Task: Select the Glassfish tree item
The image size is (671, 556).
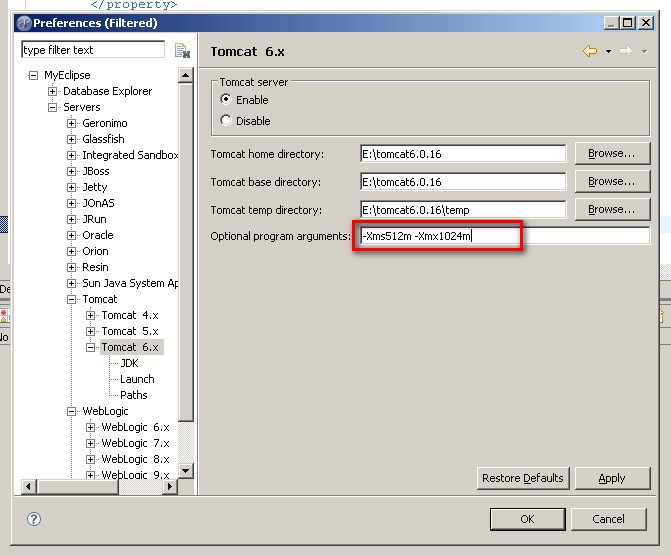Action: [103, 139]
